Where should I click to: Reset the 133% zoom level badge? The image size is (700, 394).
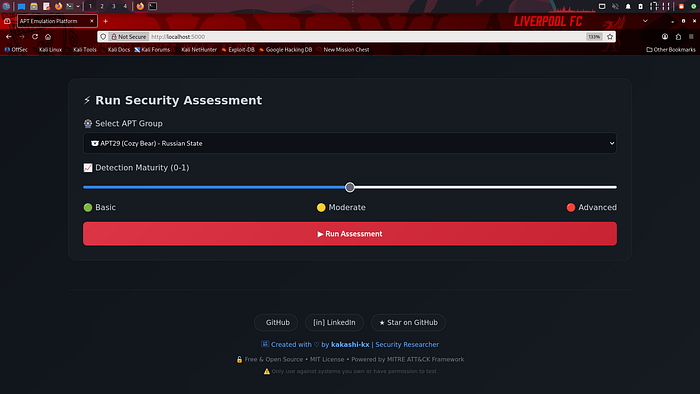[594, 37]
